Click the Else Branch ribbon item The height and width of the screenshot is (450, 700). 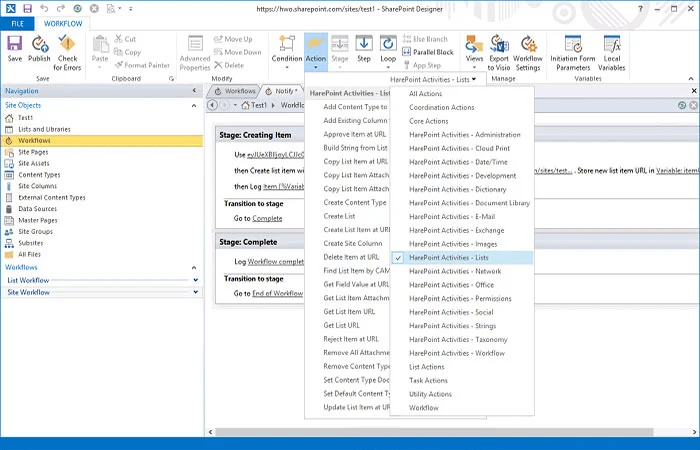pos(425,39)
